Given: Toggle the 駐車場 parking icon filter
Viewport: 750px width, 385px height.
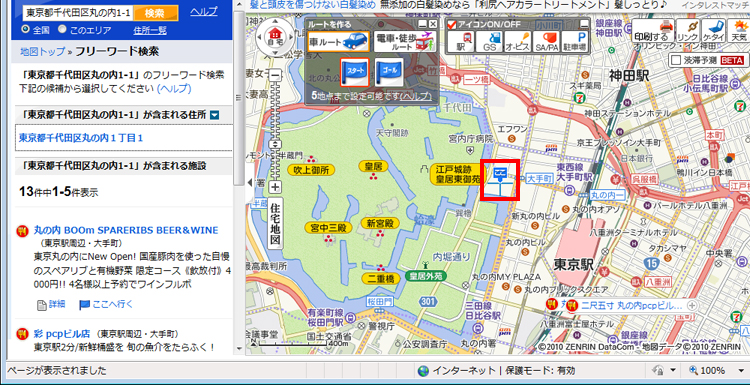Looking at the screenshot, I should 575,42.
